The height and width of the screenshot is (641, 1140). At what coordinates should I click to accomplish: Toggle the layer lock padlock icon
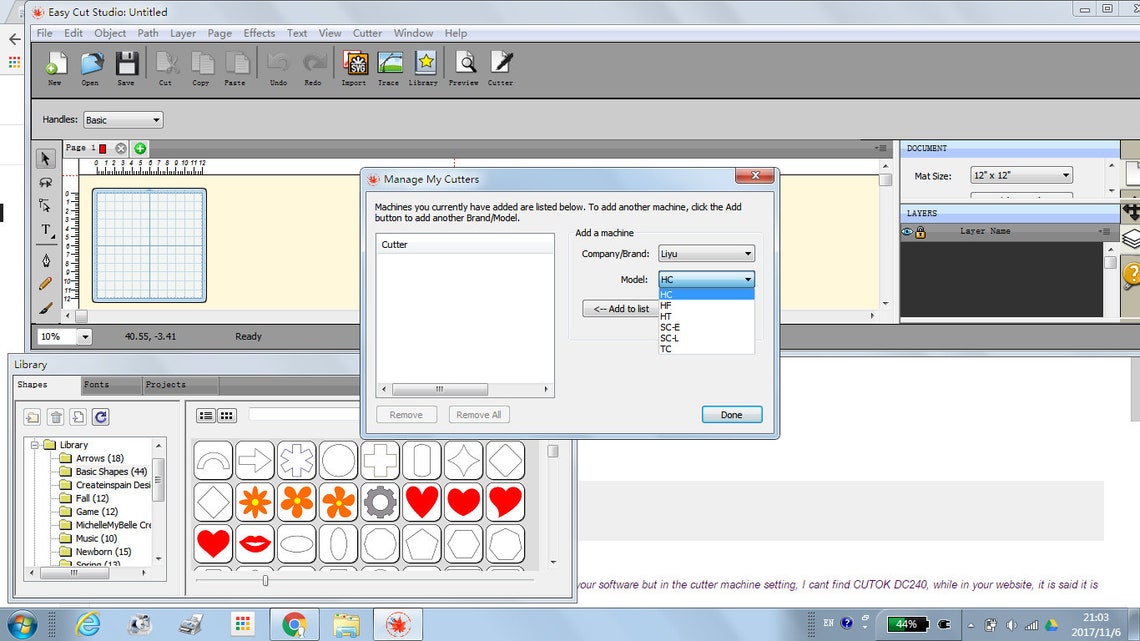(x=919, y=231)
